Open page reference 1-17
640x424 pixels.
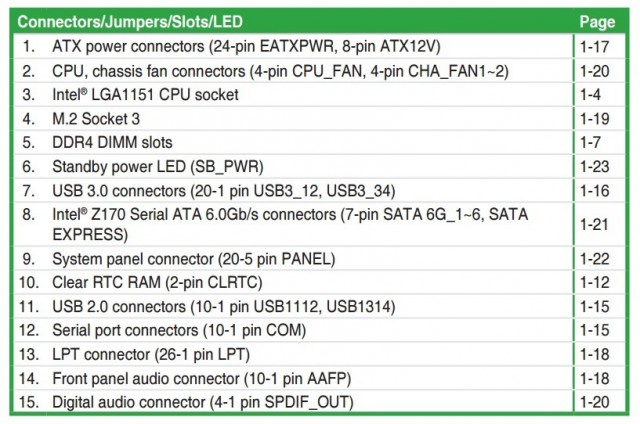pyautogui.click(x=594, y=47)
